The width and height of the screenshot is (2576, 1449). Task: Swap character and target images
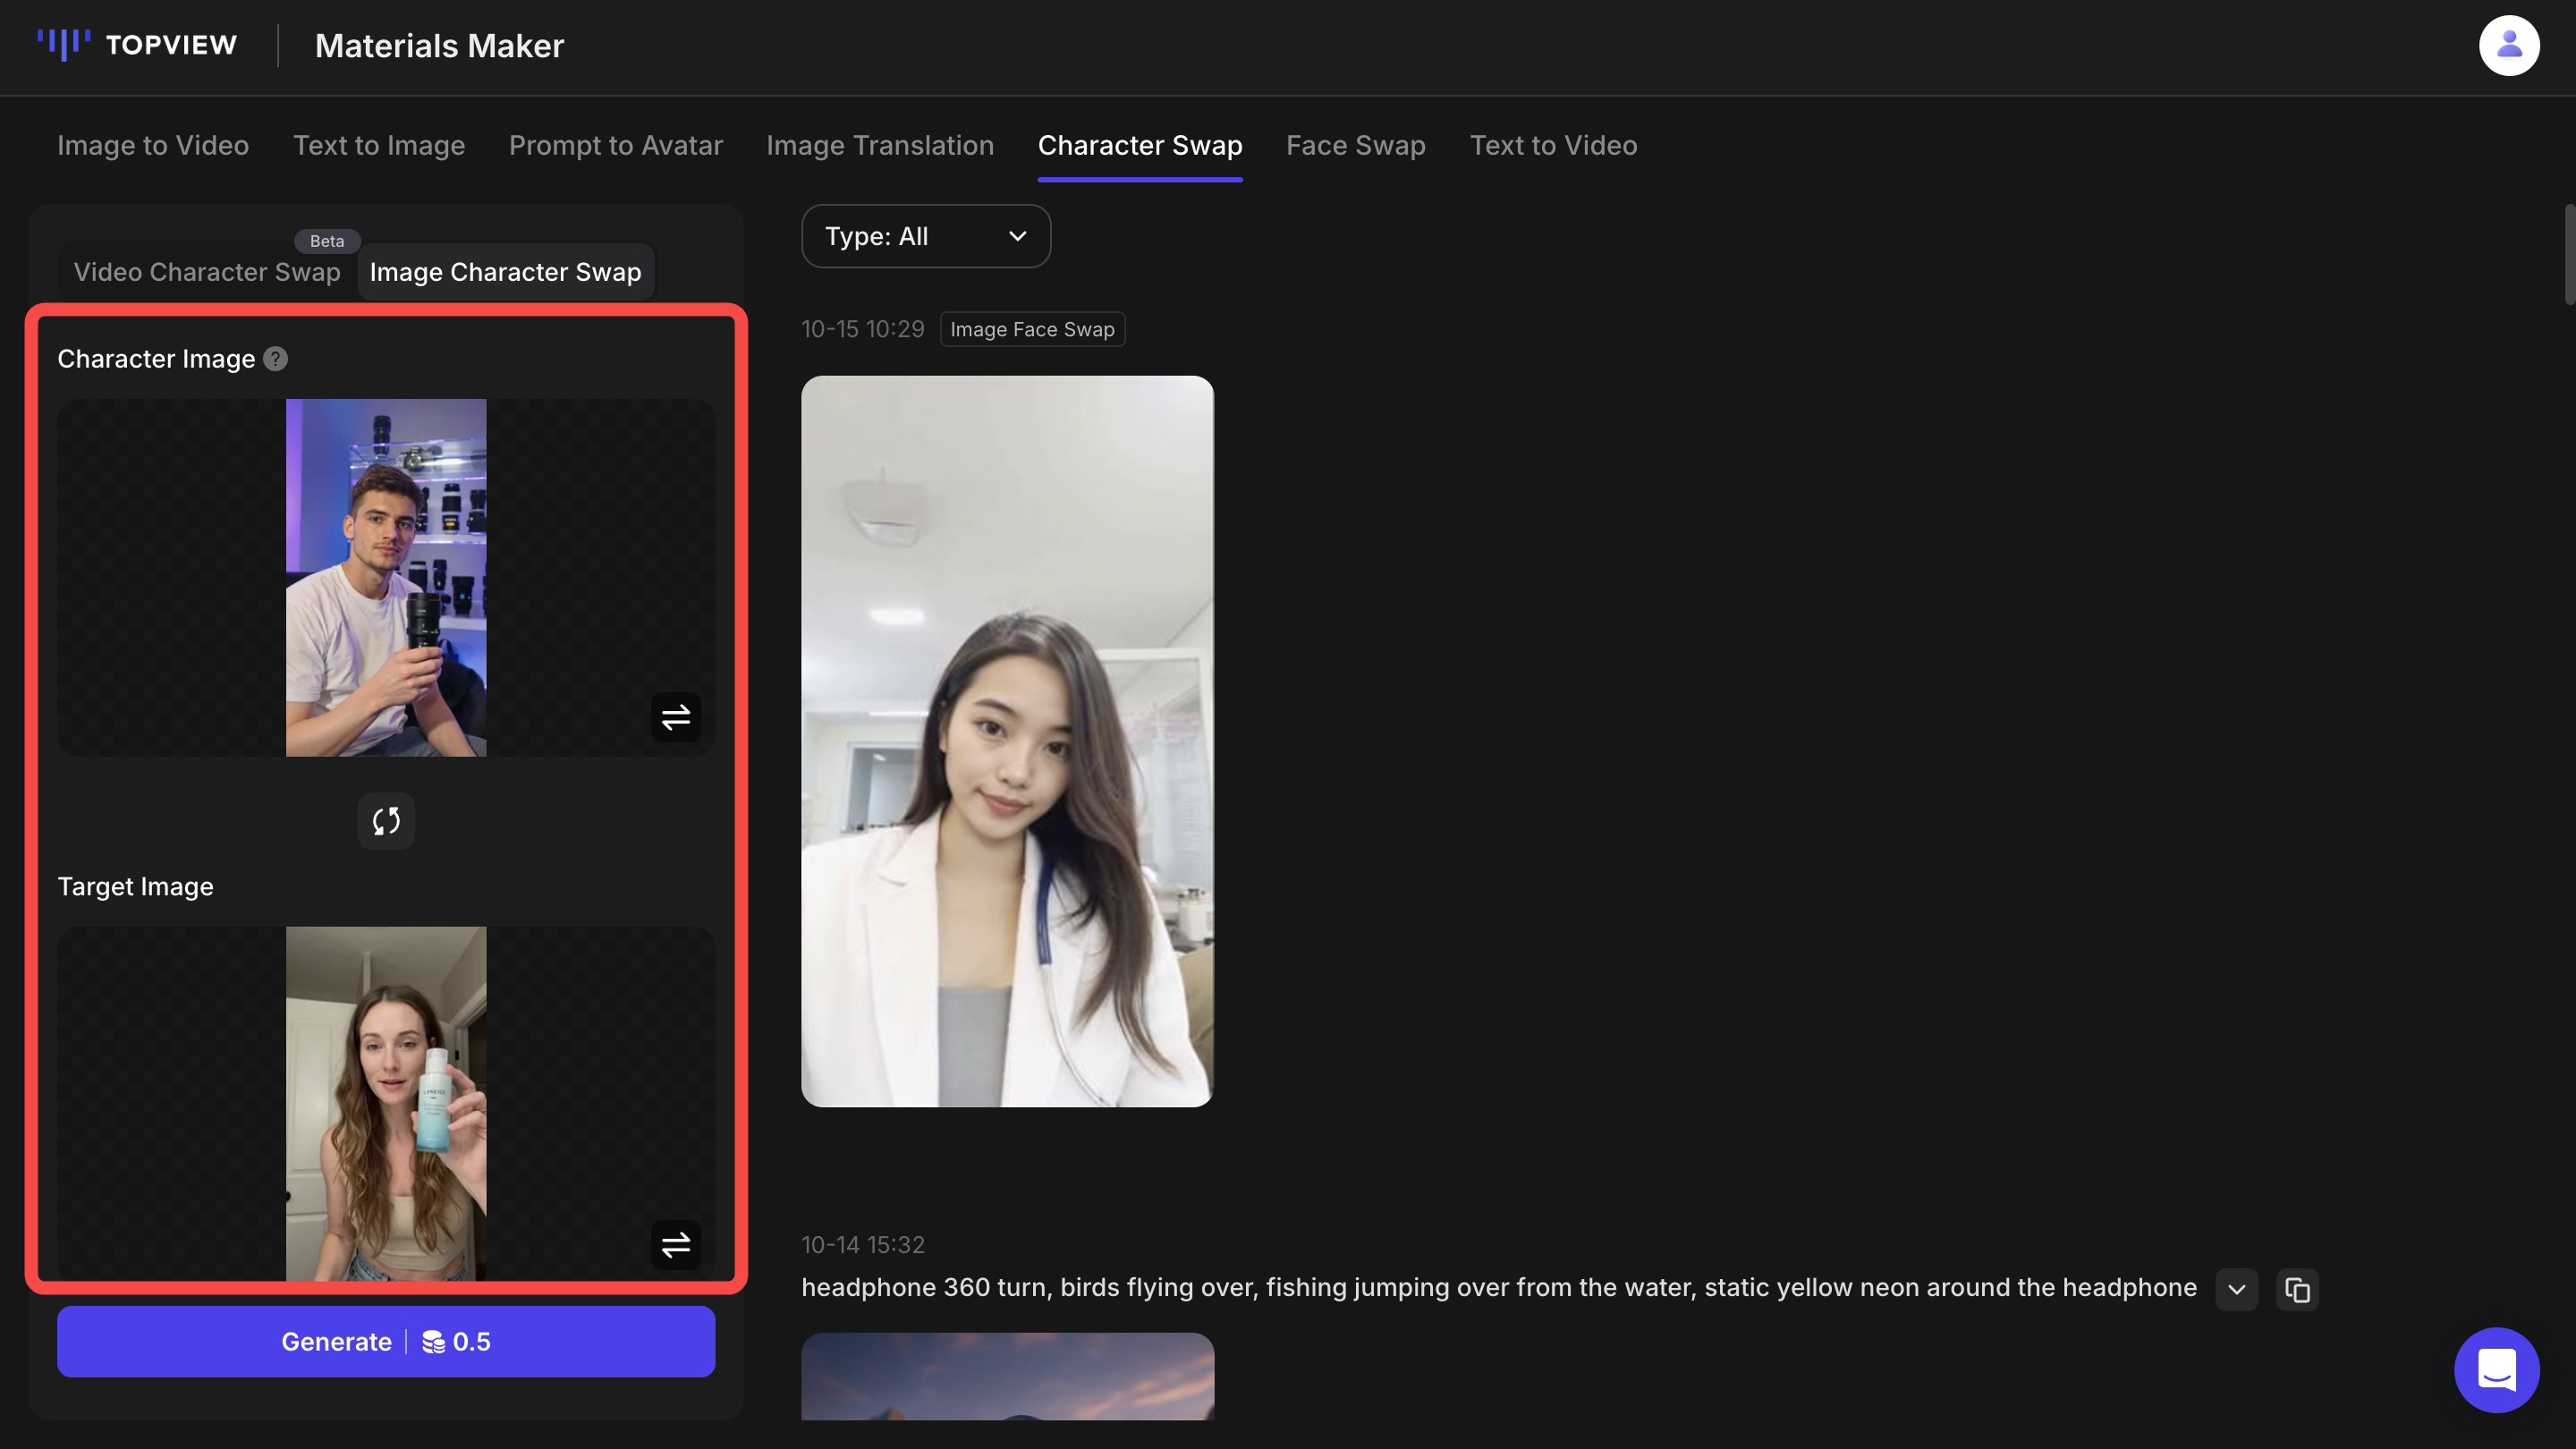(x=386, y=821)
